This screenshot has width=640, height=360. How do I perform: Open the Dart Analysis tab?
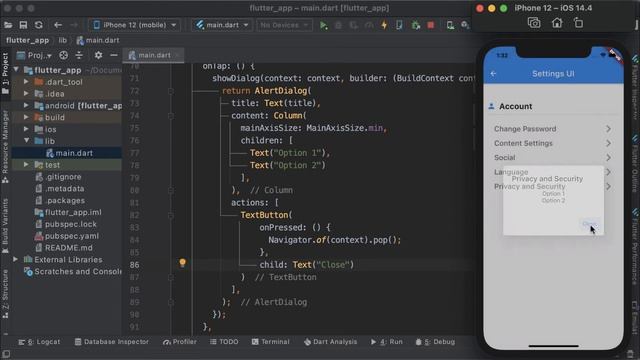[x=330, y=342]
